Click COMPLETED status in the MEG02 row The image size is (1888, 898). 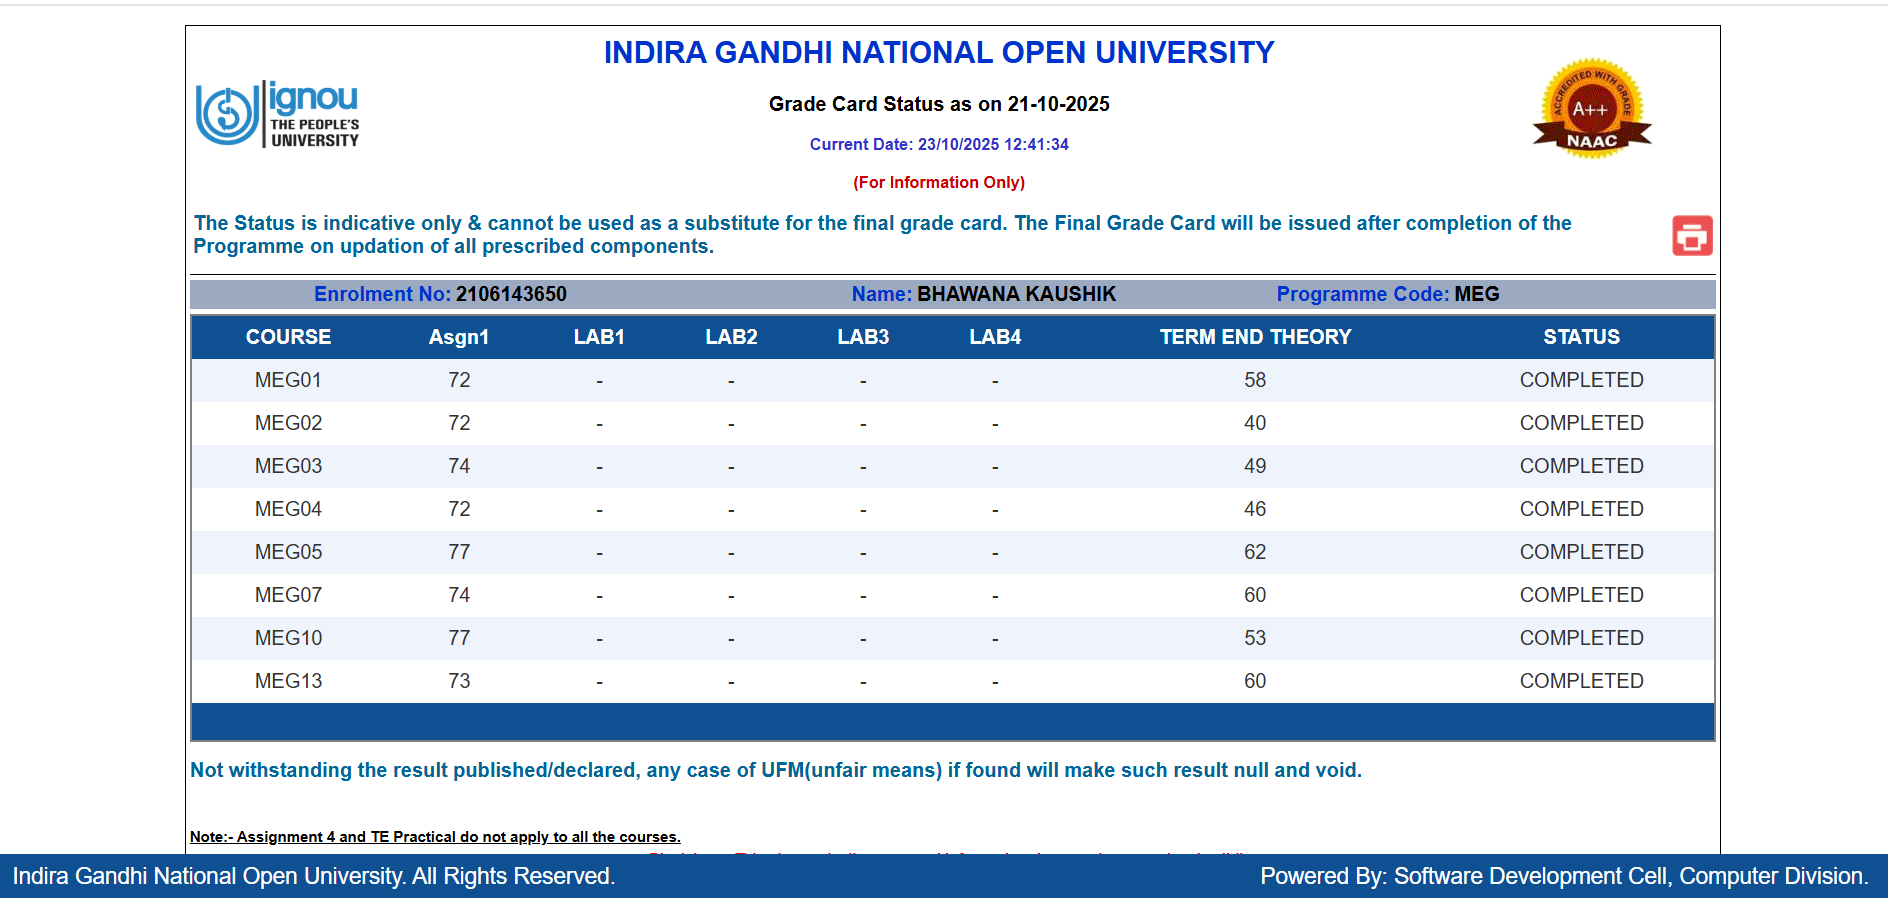click(x=1581, y=423)
